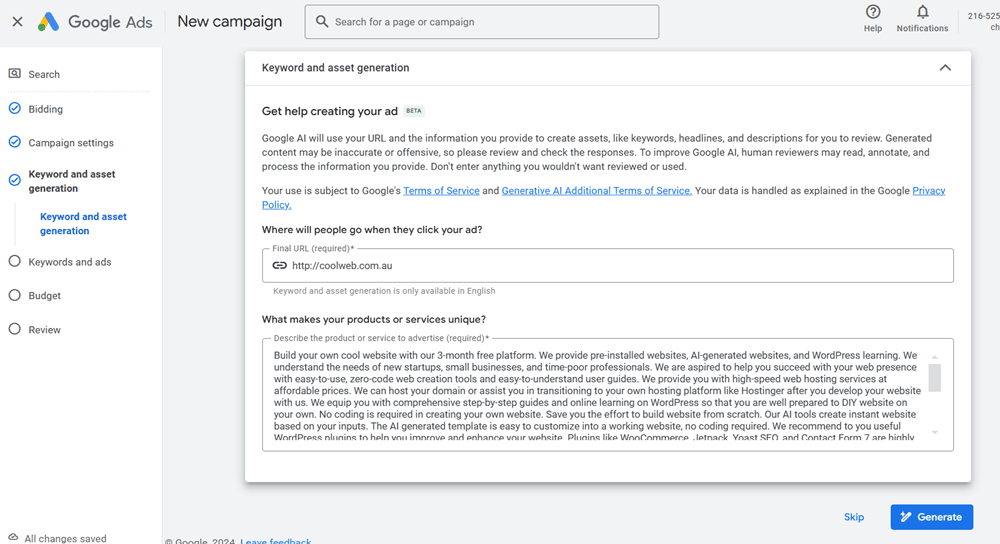Open the Help icon

[873, 12]
